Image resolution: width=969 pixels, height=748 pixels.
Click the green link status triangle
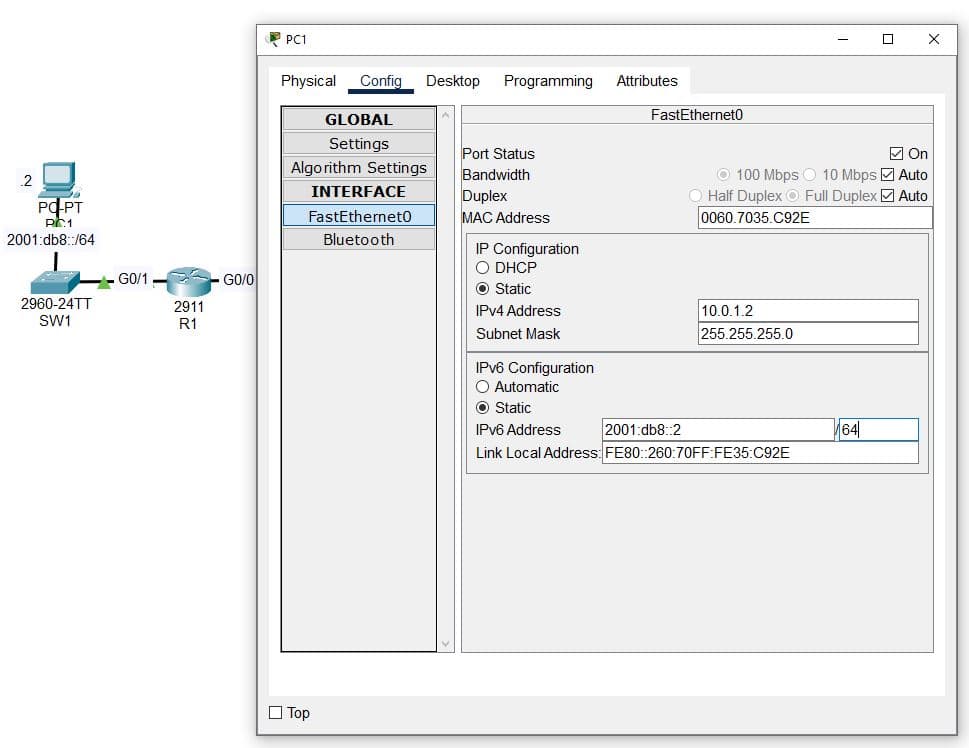click(104, 282)
